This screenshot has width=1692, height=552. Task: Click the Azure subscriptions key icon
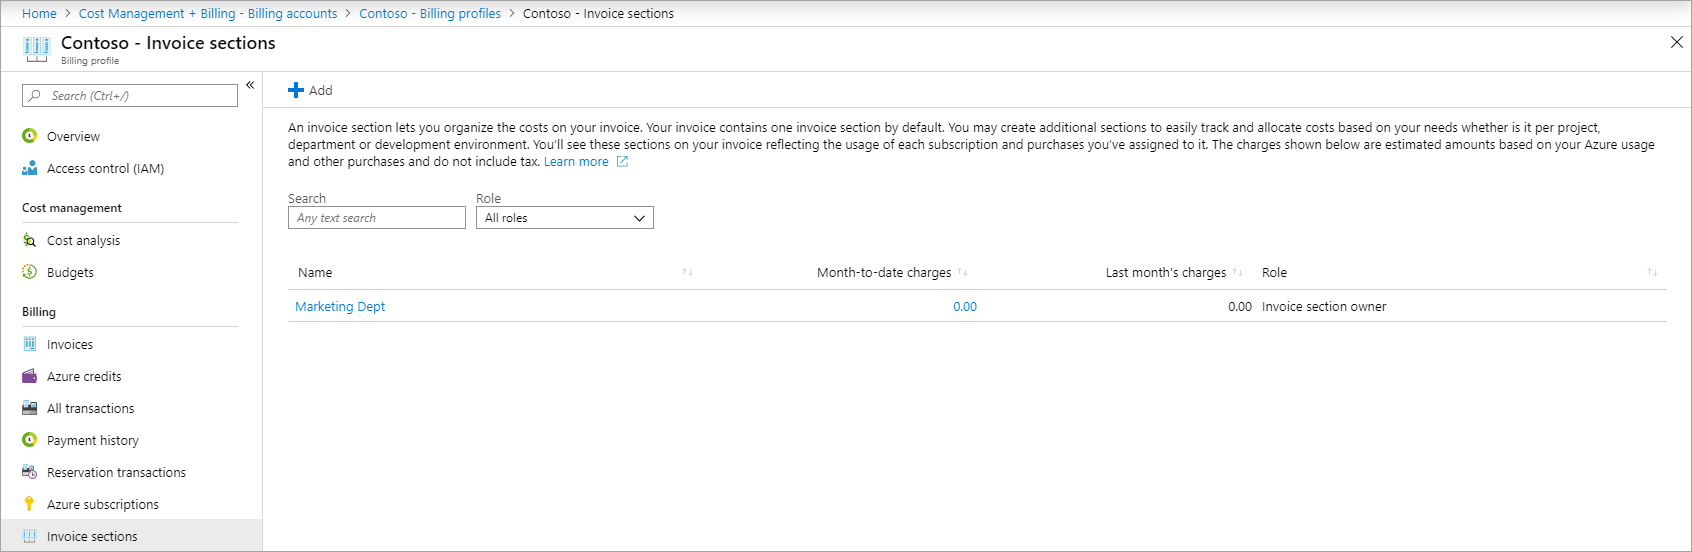pos(30,504)
